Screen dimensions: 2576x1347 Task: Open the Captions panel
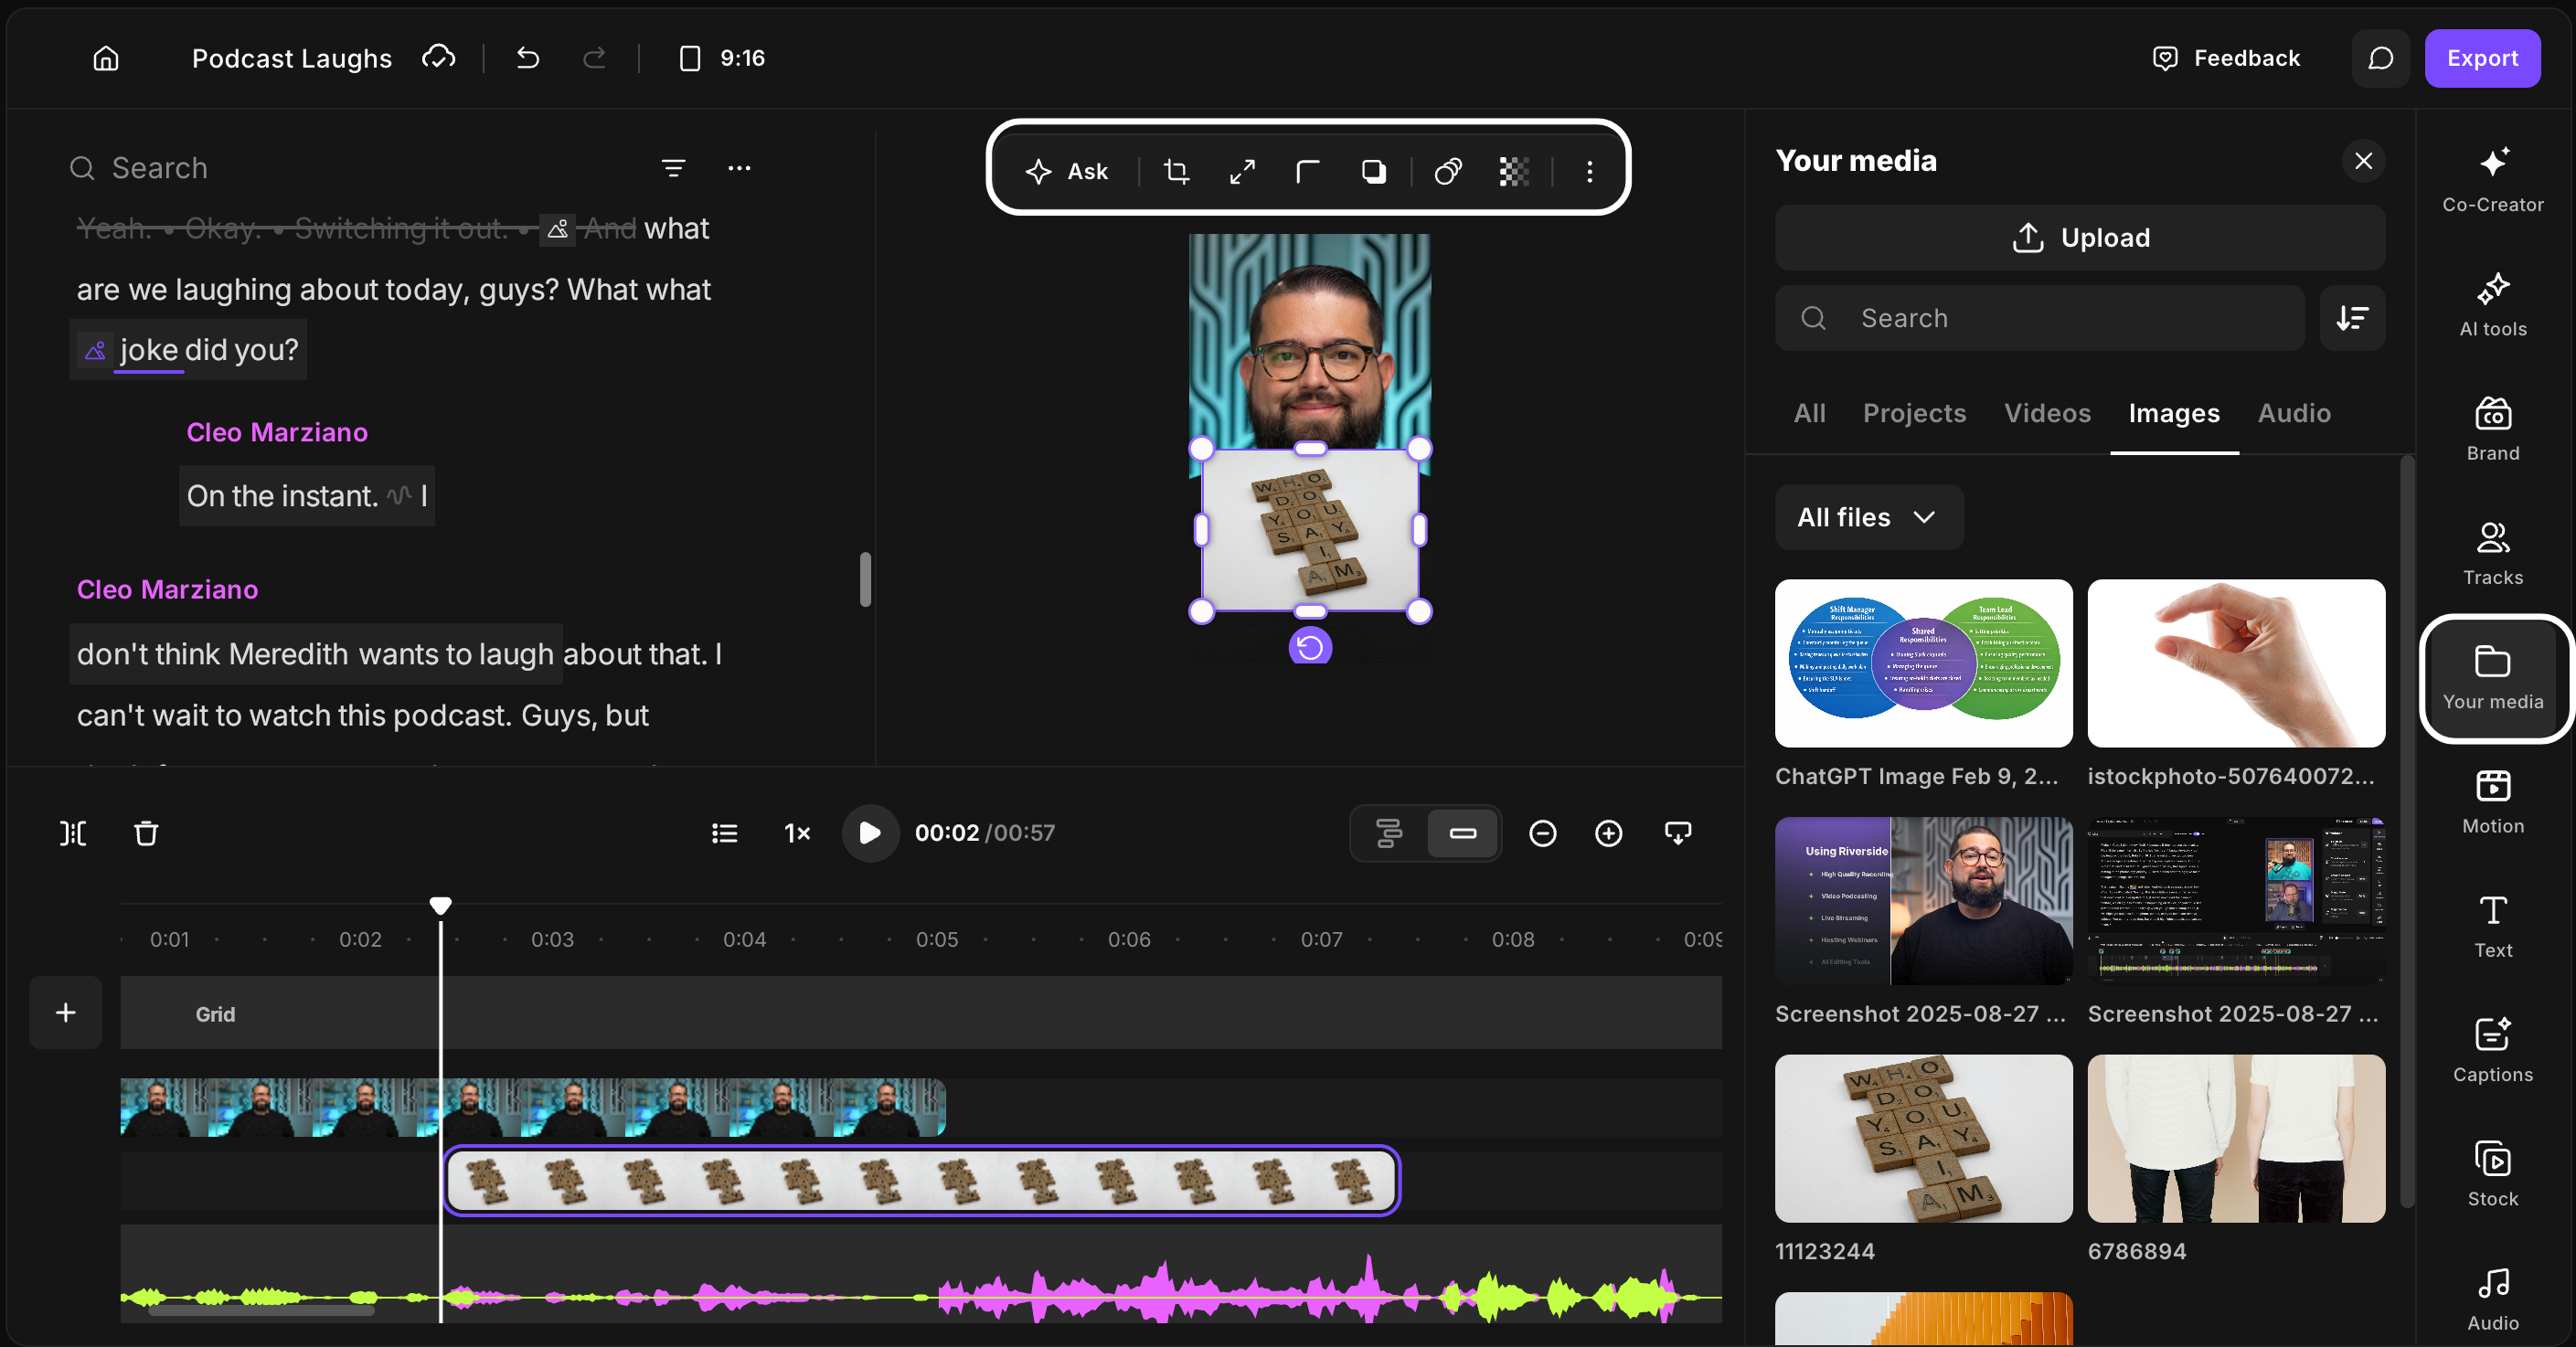[2492, 1050]
